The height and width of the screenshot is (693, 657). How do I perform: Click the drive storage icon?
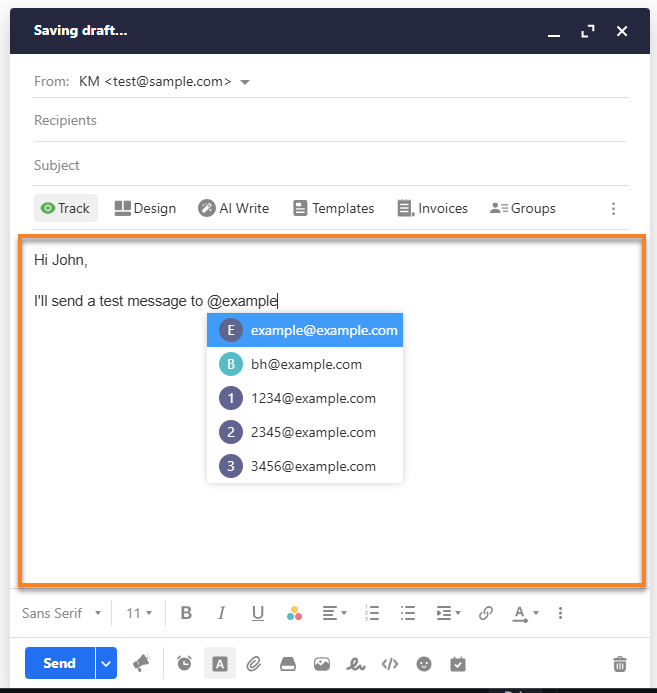pos(288,664)
